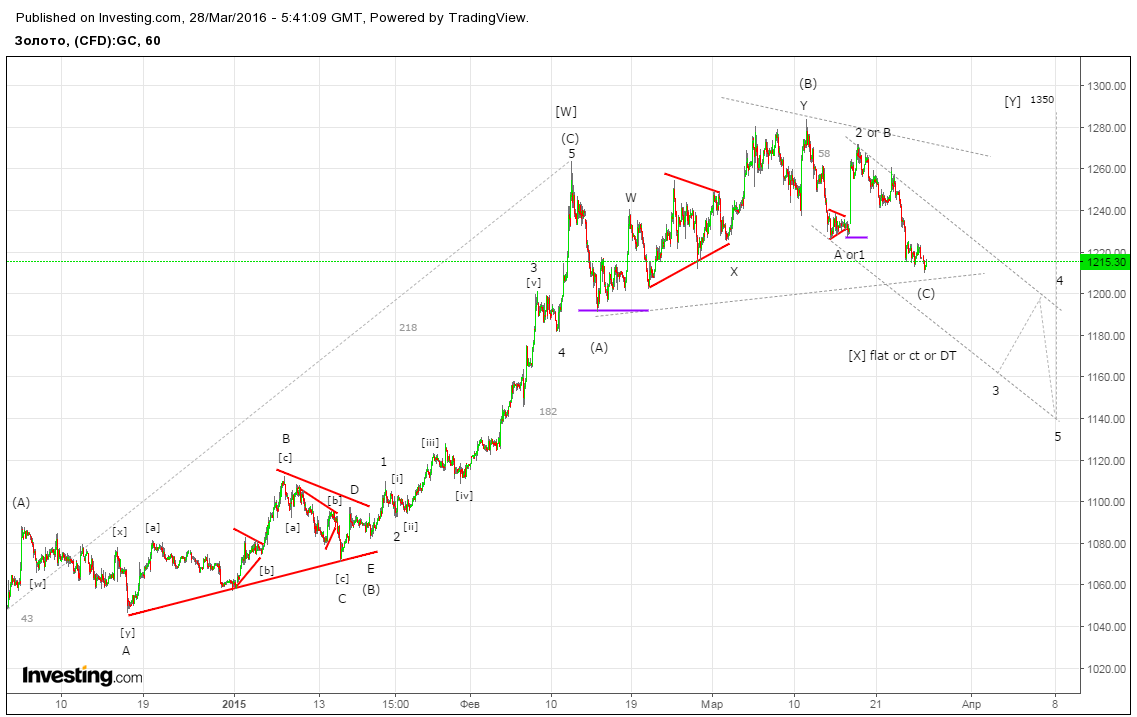Click the 1260.00 price axis label
Screen dimensions: 1137x717
[1106, 170]
